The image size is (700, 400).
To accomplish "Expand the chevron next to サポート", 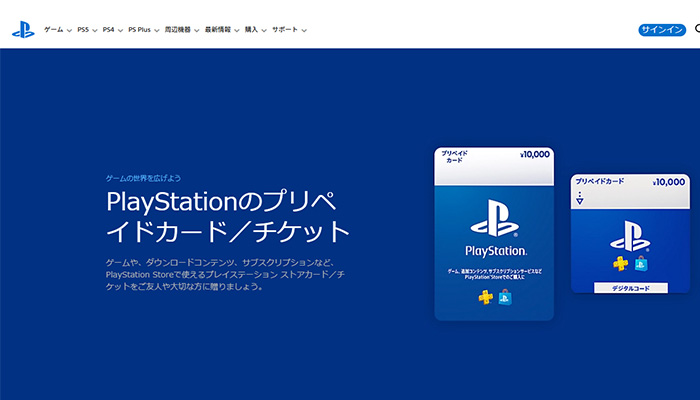I will click(304, 30).
